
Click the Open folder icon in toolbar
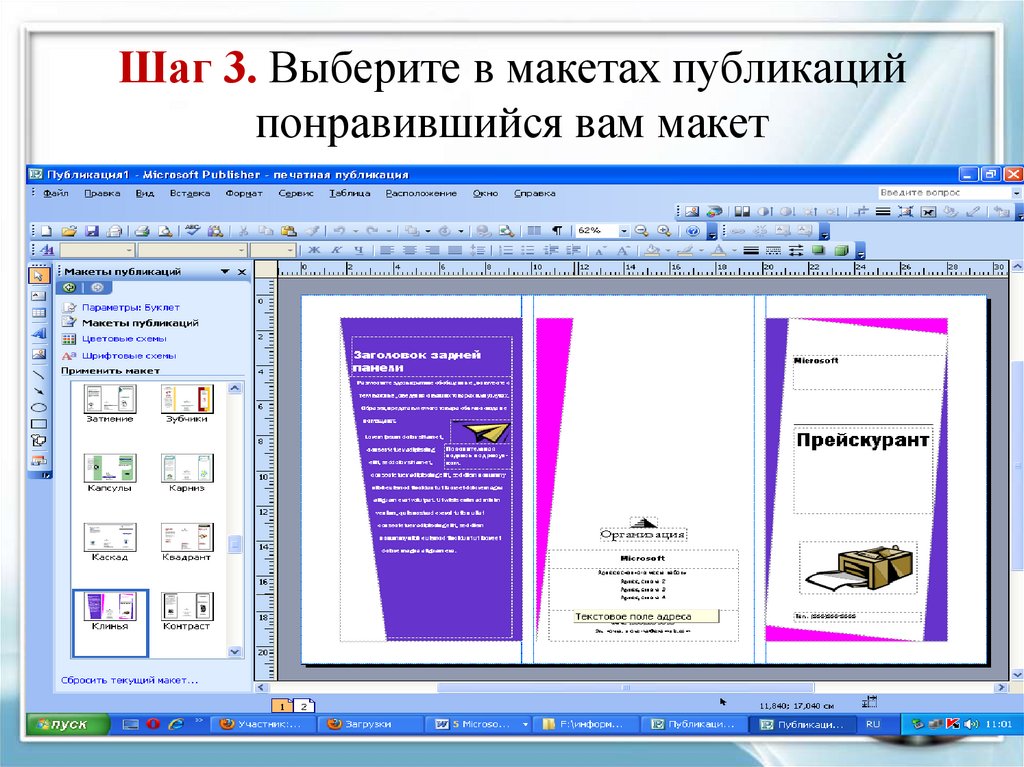point(69,231)
